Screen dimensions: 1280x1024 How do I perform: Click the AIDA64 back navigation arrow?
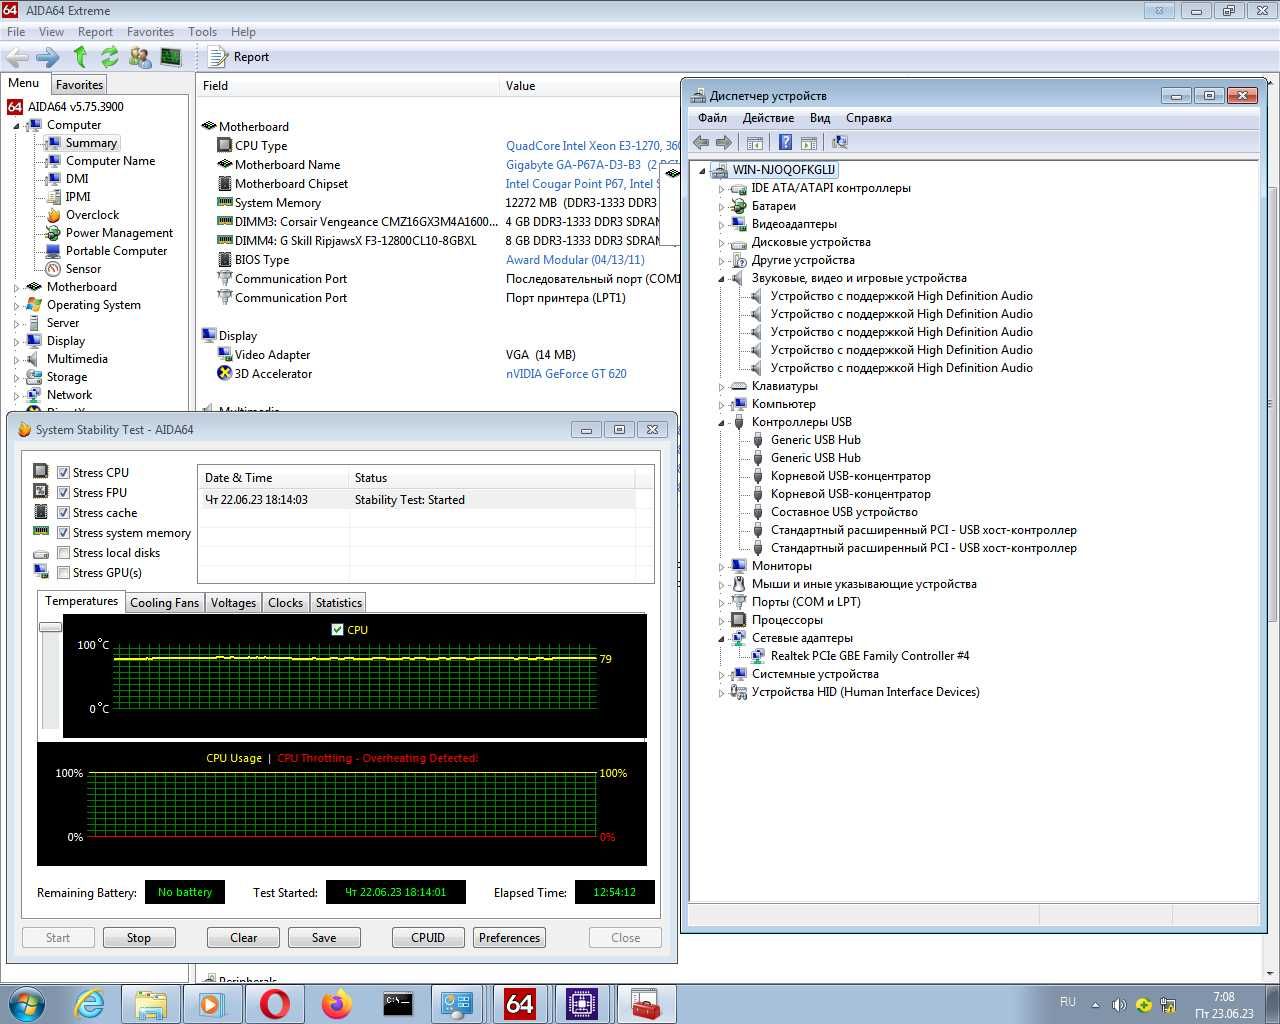coord(17,57)
